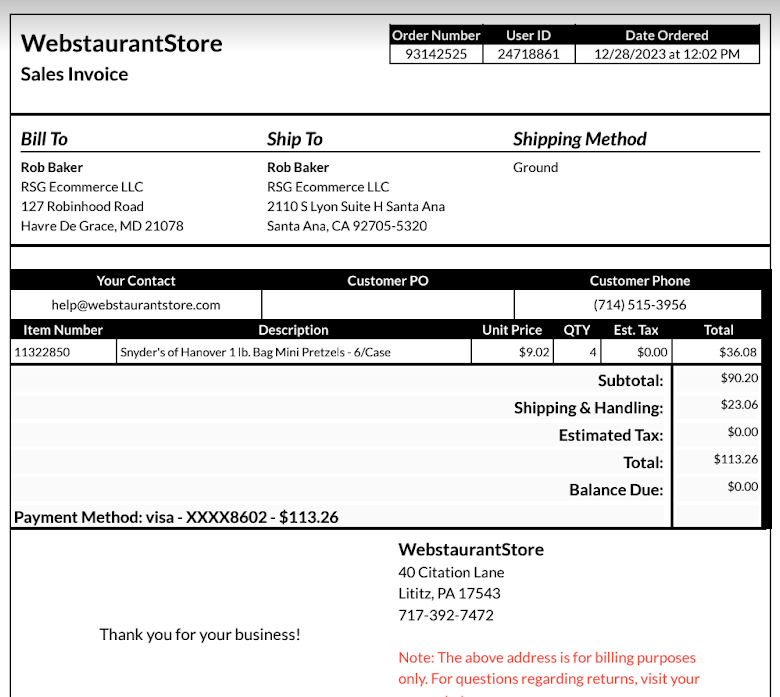The height and width of the screenshot is (697, 780).
Task: Click the Est. Tax column header
Action: pyautogui.click(x=636, y=330)
